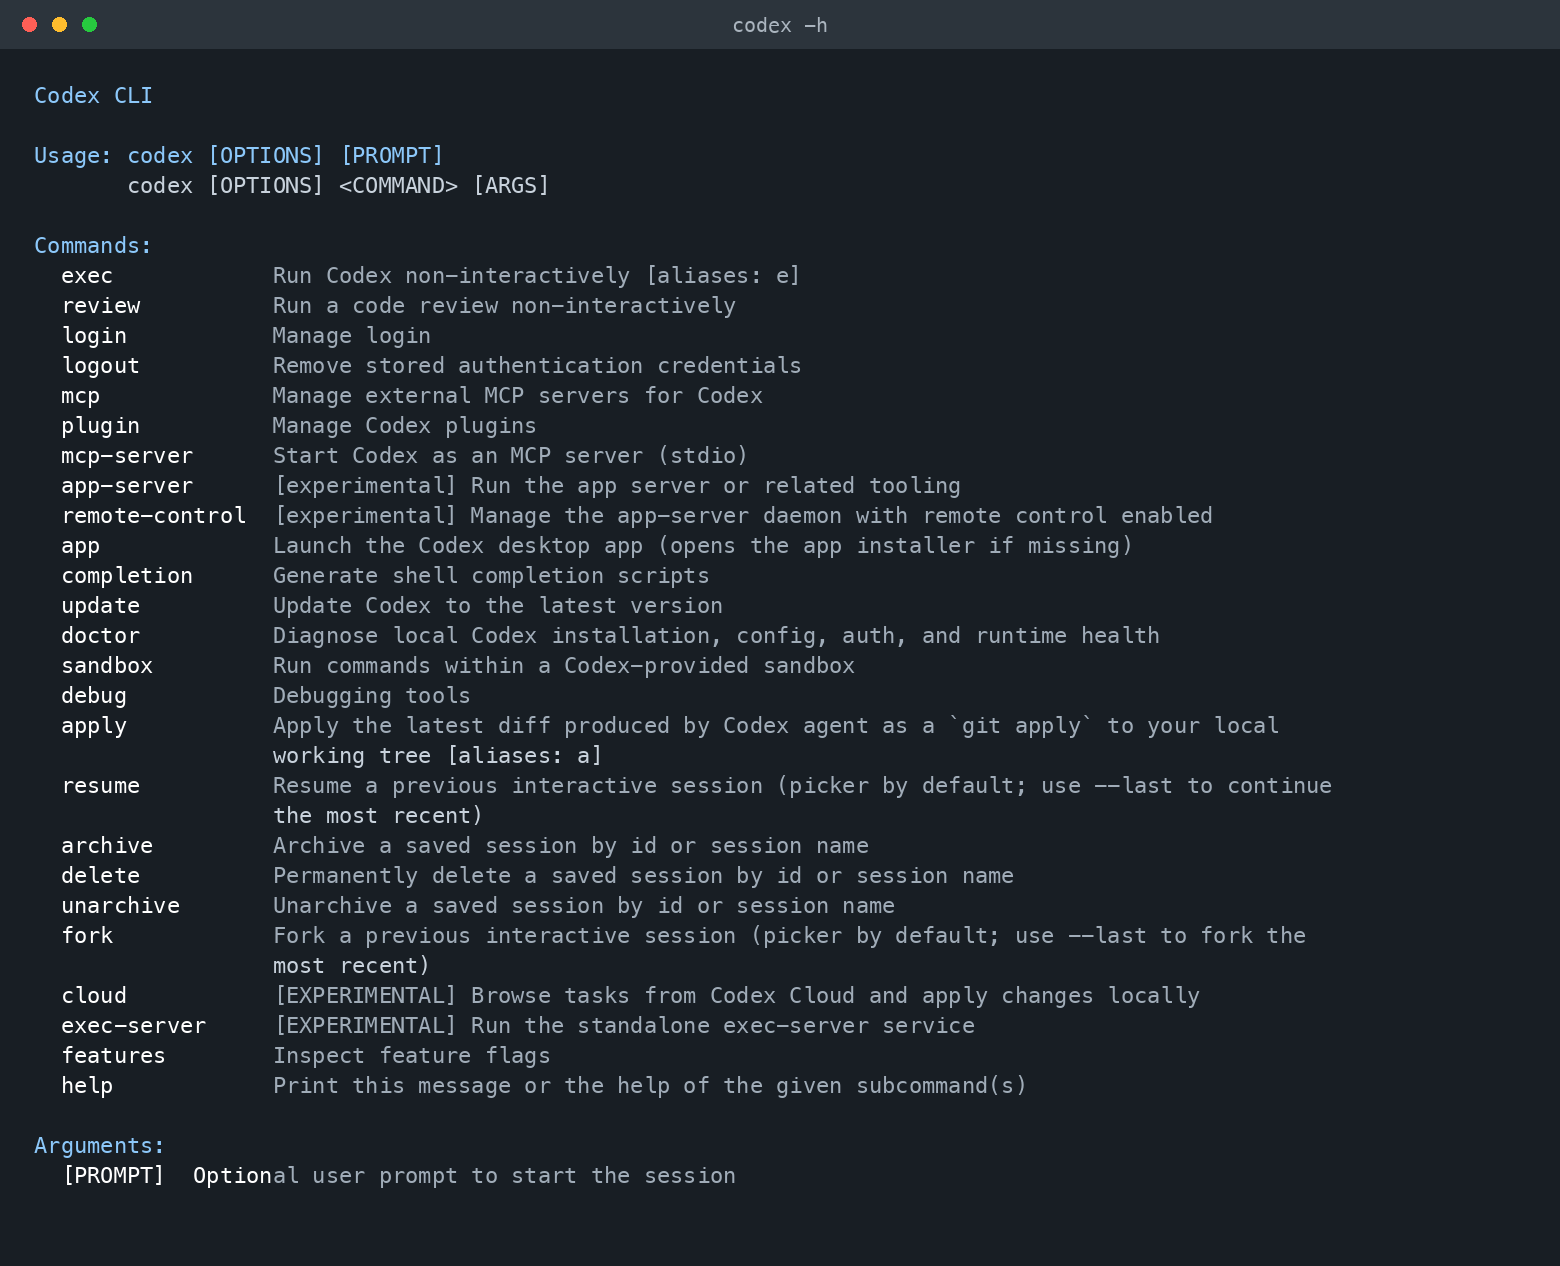Click the 'review' command name
Viewport: 1560px width, 1266px height.
coord(101,306)
